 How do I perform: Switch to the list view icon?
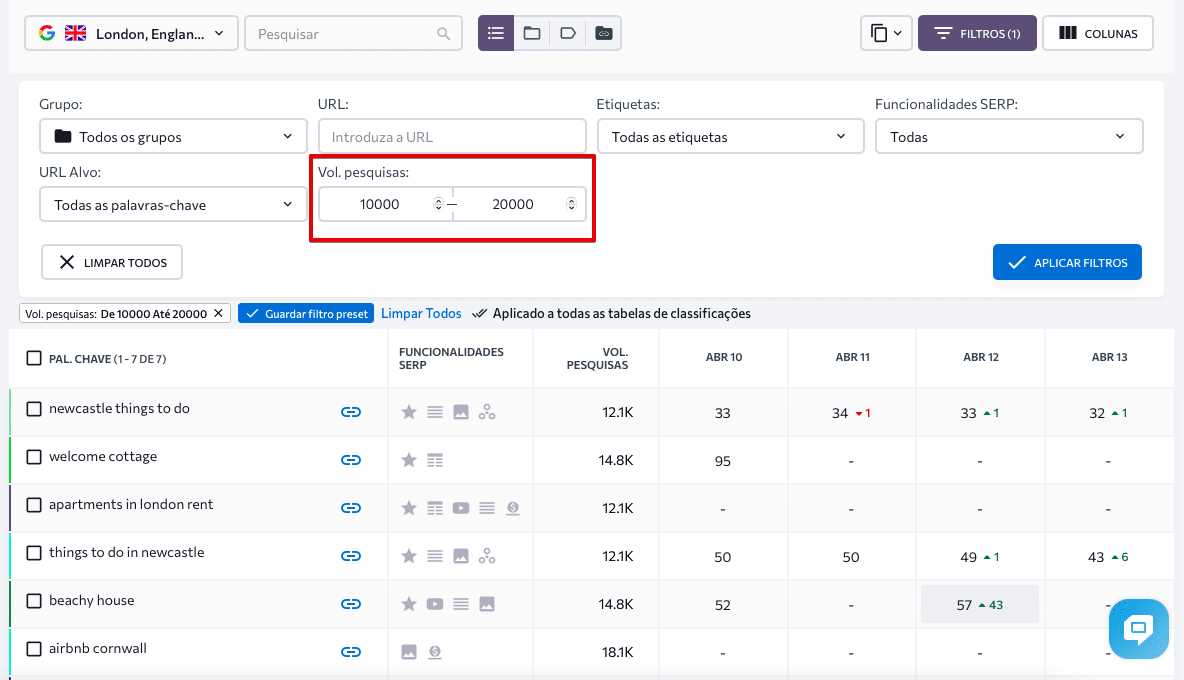496,33
